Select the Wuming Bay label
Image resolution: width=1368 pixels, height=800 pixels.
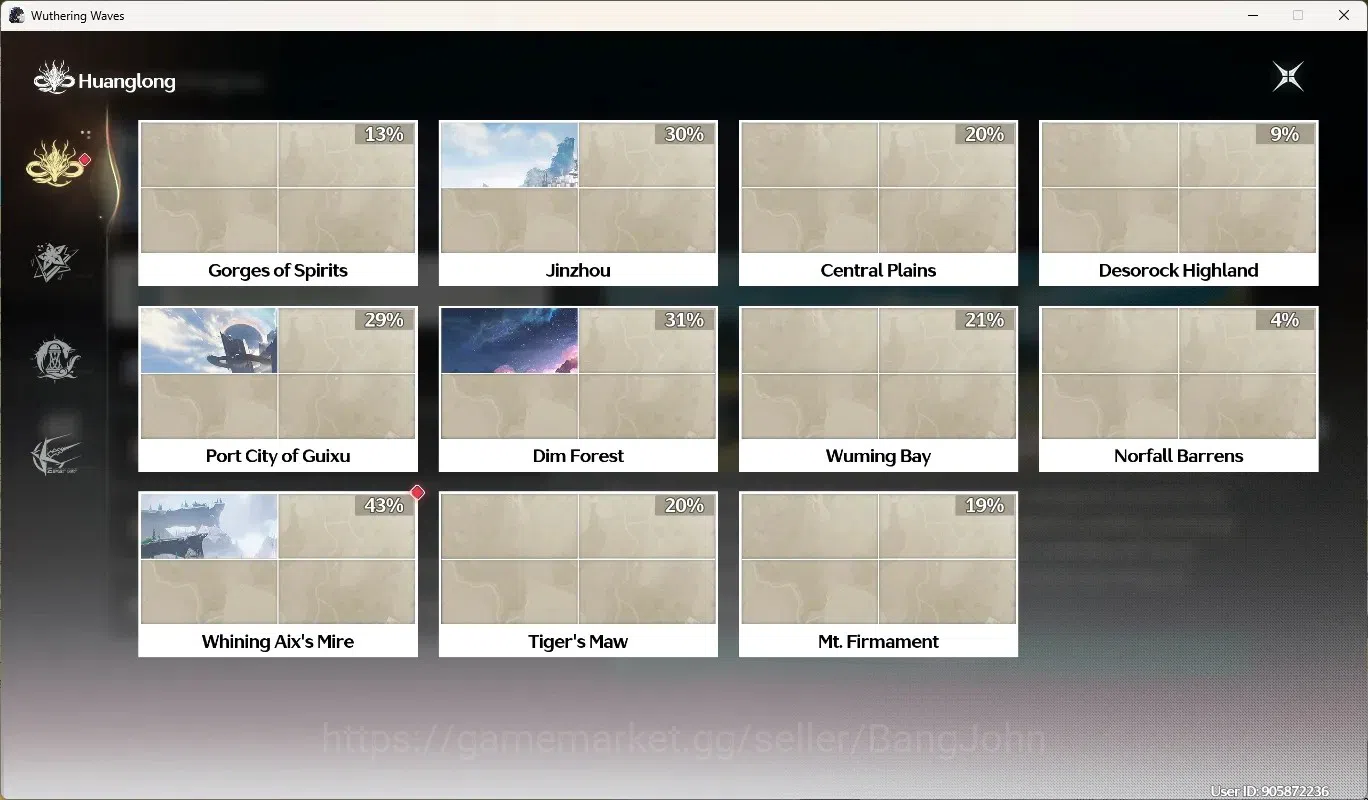878,456
